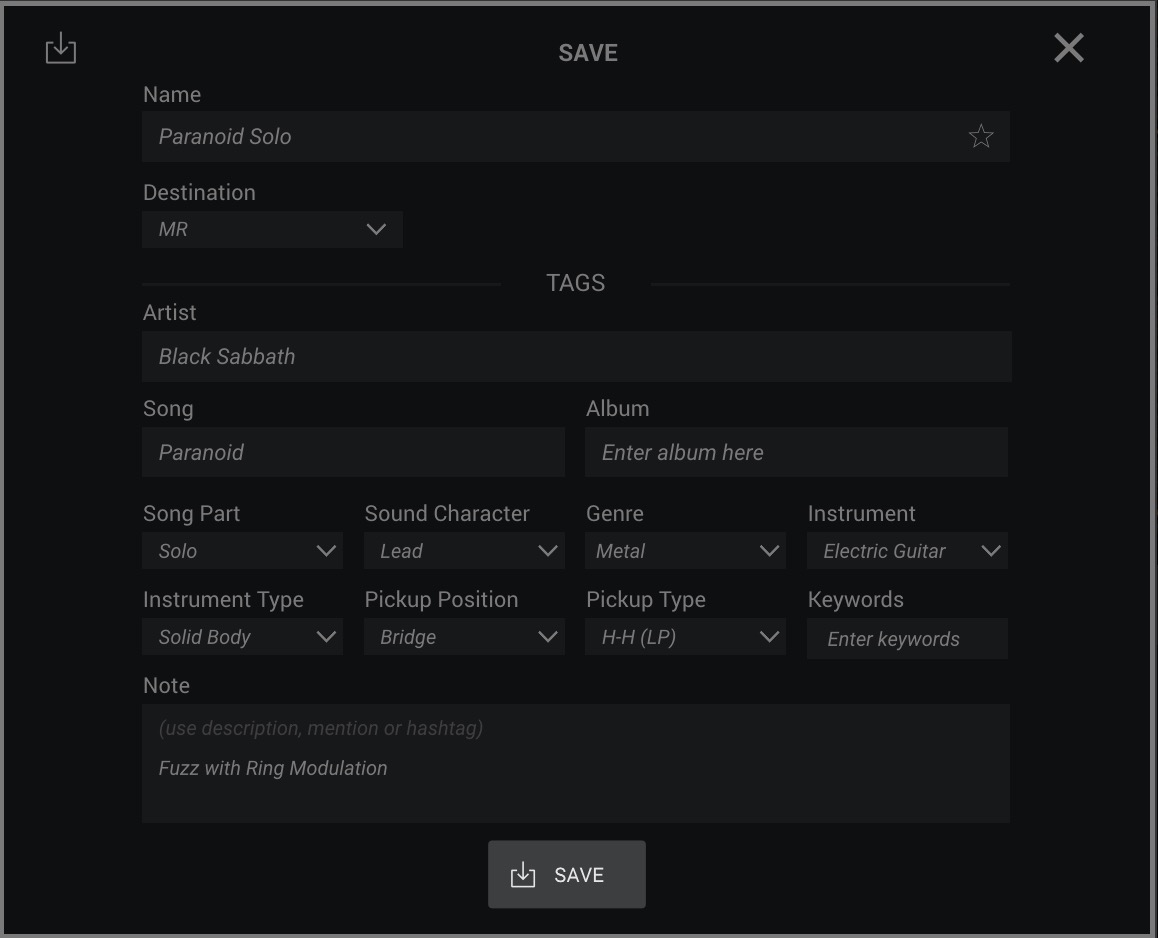Open the Destination dropdown showing MR
The width and height of the screenshot is (1158, 938).
(272, 230)
